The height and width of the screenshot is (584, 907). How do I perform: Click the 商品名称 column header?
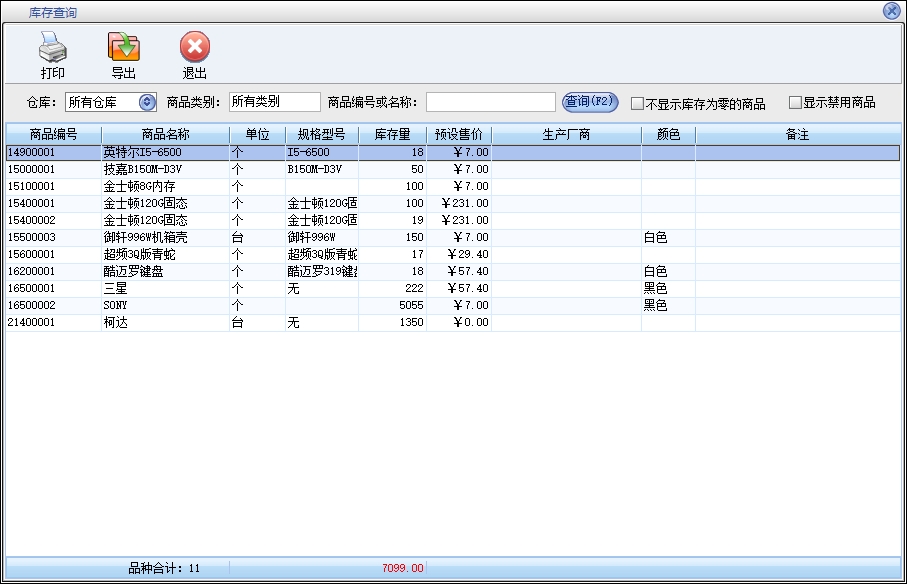[166, 134]
